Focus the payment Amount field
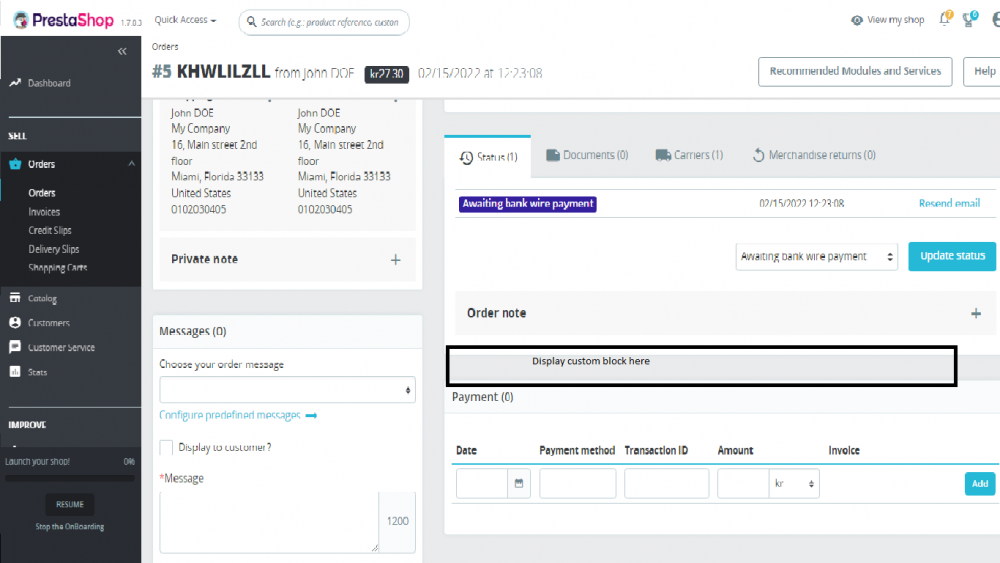The height and width of the screenshot is (563, 1000). [x=743, y=483]
